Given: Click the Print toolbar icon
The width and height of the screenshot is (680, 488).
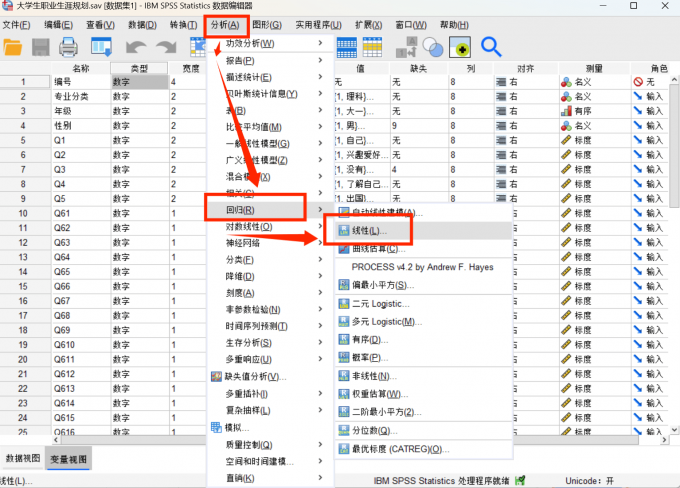Looking at the screenshot, I should (x=69, y=47).
